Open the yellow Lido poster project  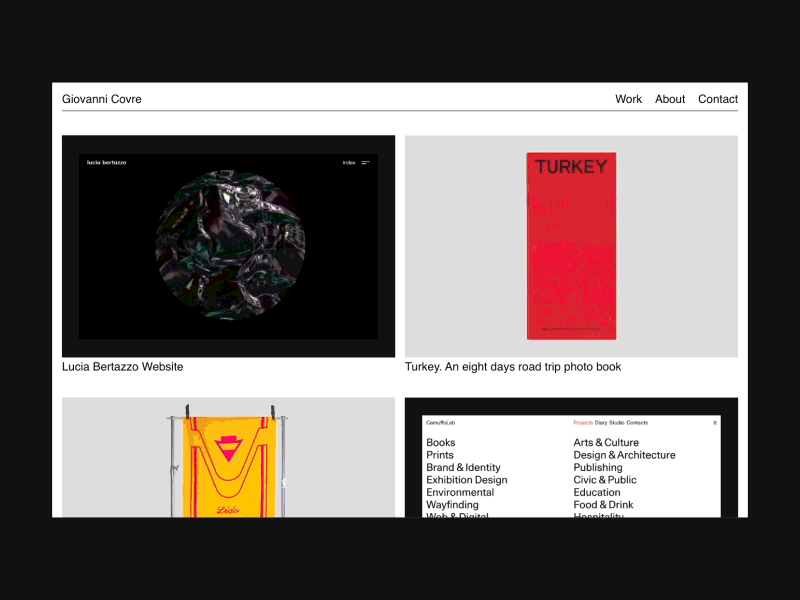click(x=228, y=457)
